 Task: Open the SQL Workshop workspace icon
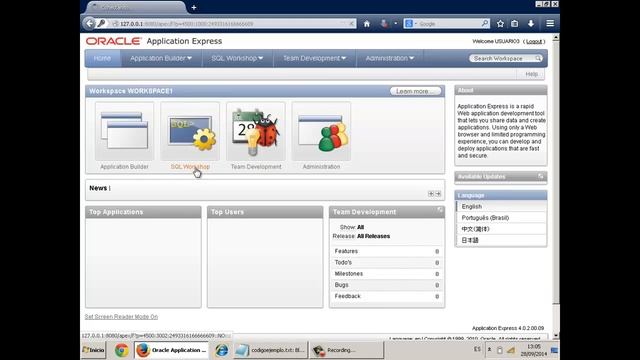[190, 131]
